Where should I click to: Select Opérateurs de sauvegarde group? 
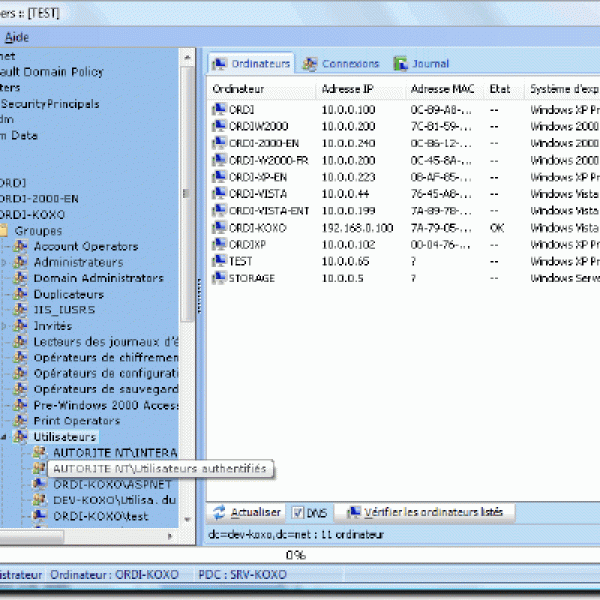pos(106,389)
